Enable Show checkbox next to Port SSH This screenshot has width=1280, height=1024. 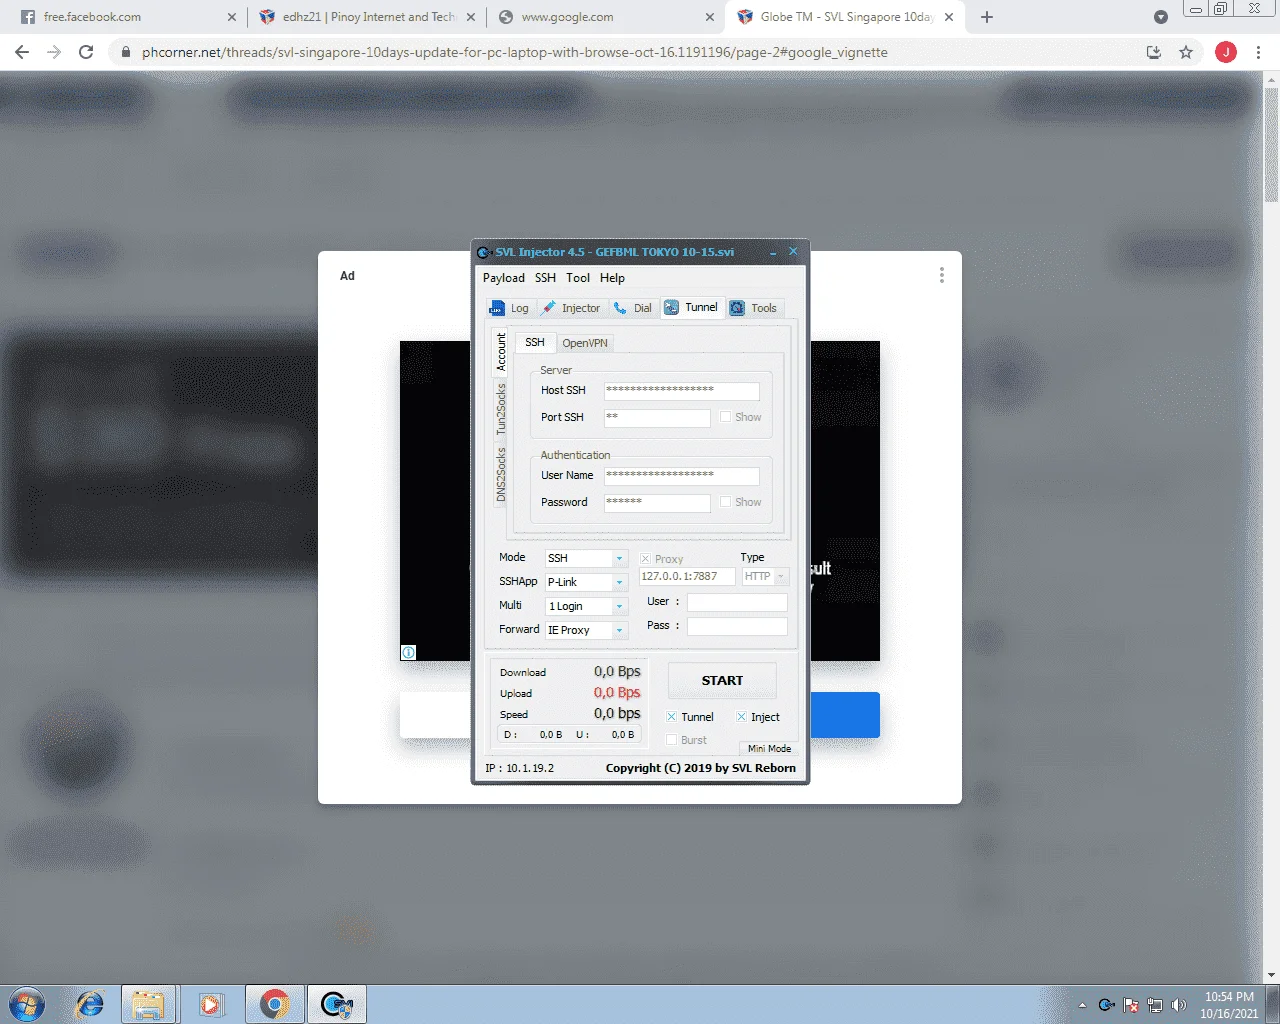pos(725,417)
